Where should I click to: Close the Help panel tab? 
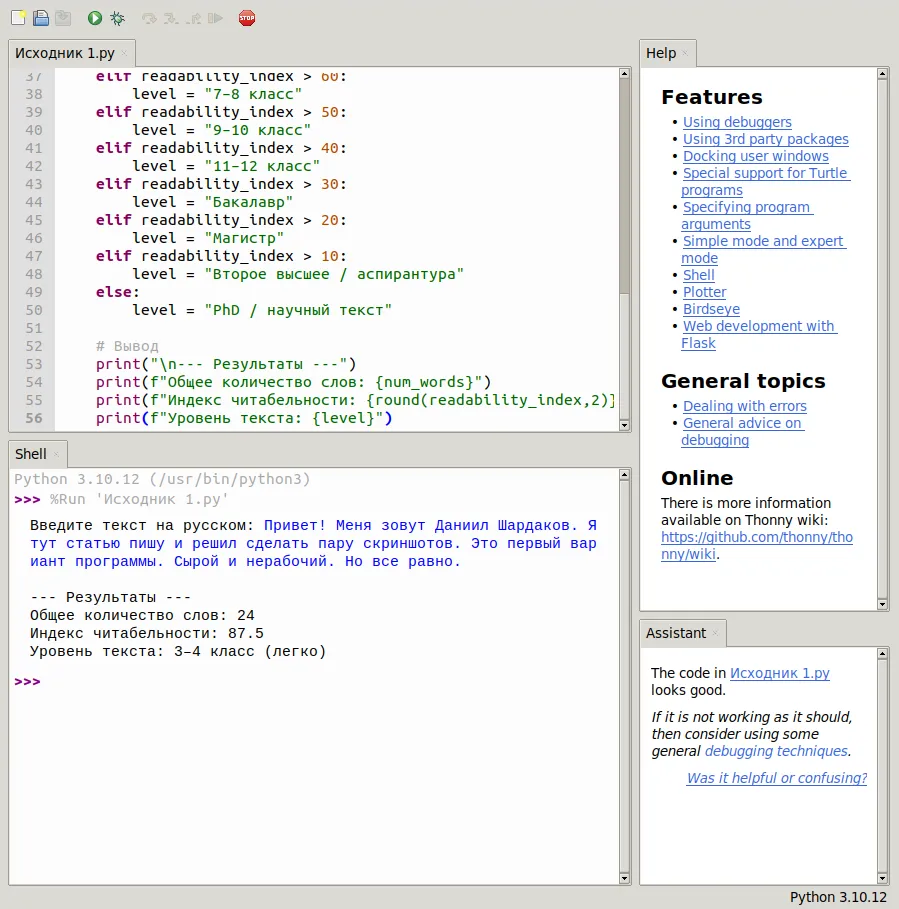685,53
